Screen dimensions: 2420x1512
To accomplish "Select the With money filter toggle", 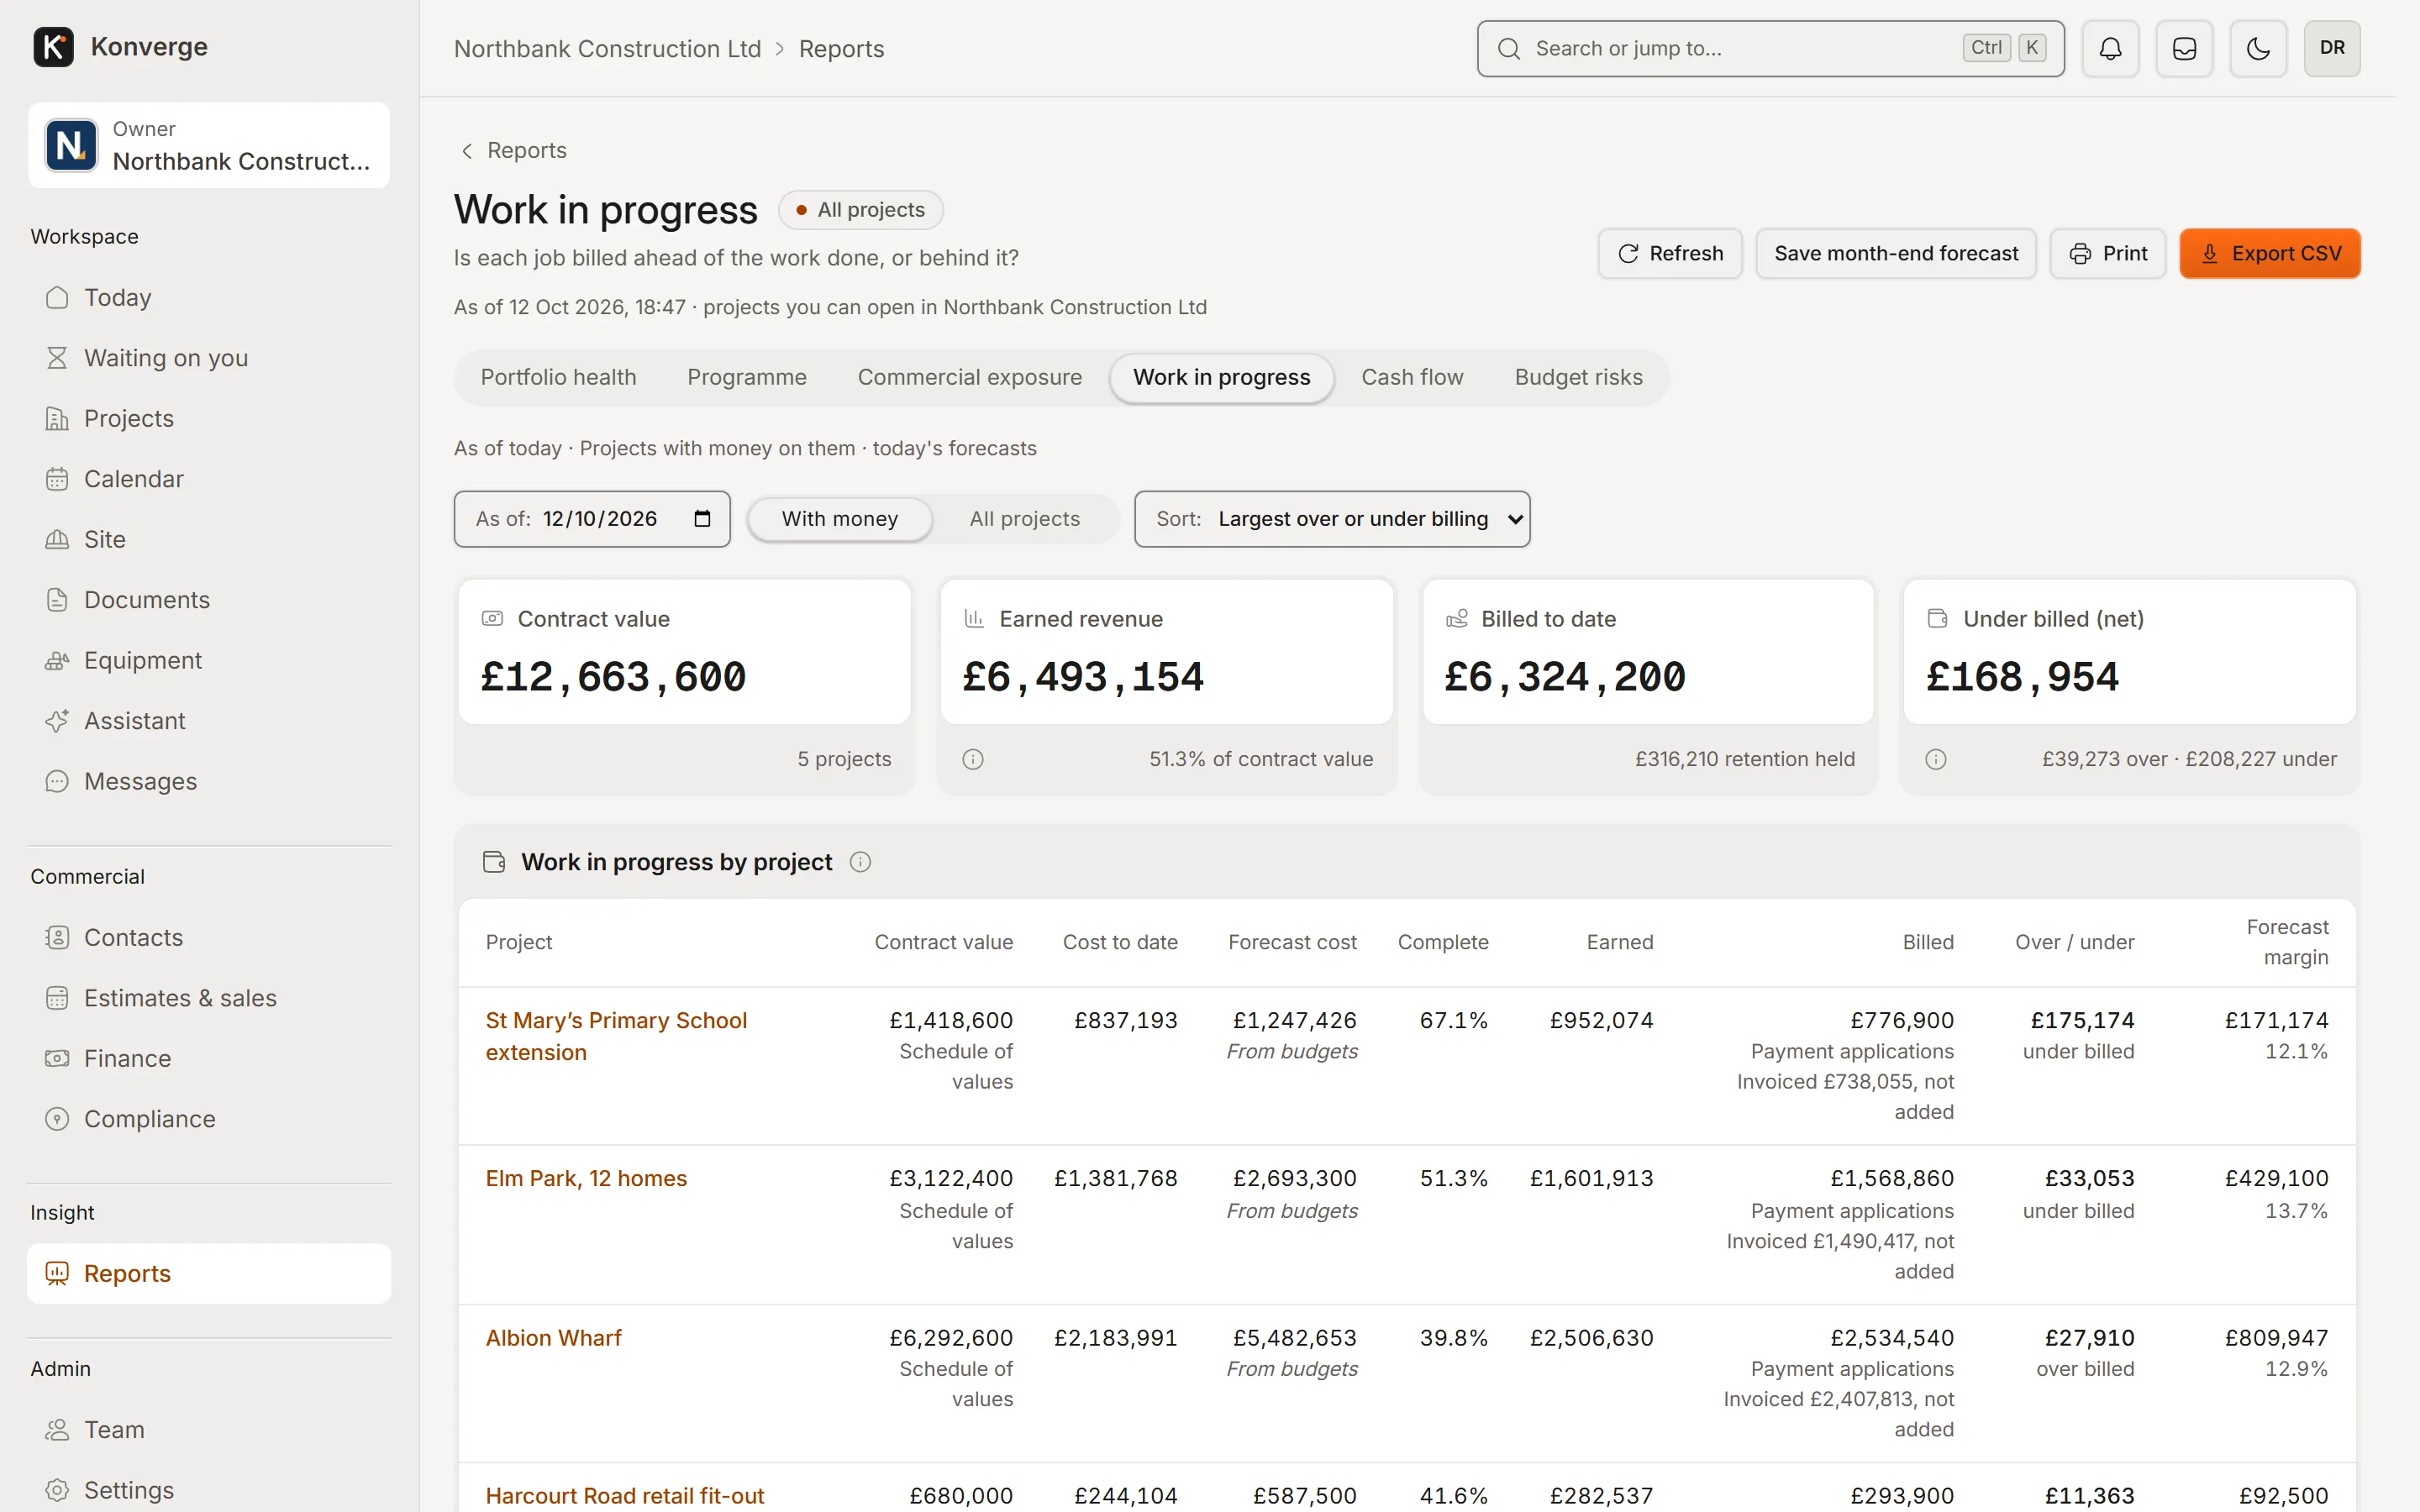I will [840, 519].
